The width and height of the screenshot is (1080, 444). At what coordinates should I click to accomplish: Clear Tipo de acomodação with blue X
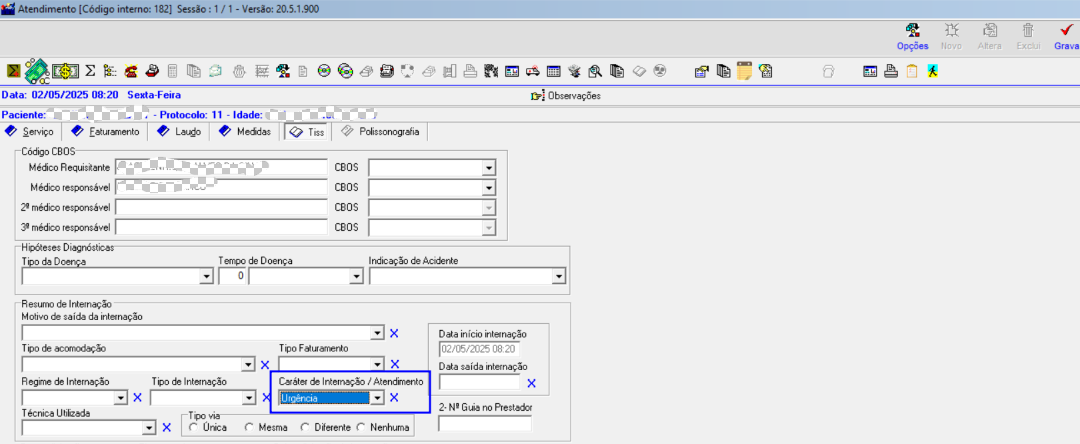pyautogui.click(x=264, y=364)
